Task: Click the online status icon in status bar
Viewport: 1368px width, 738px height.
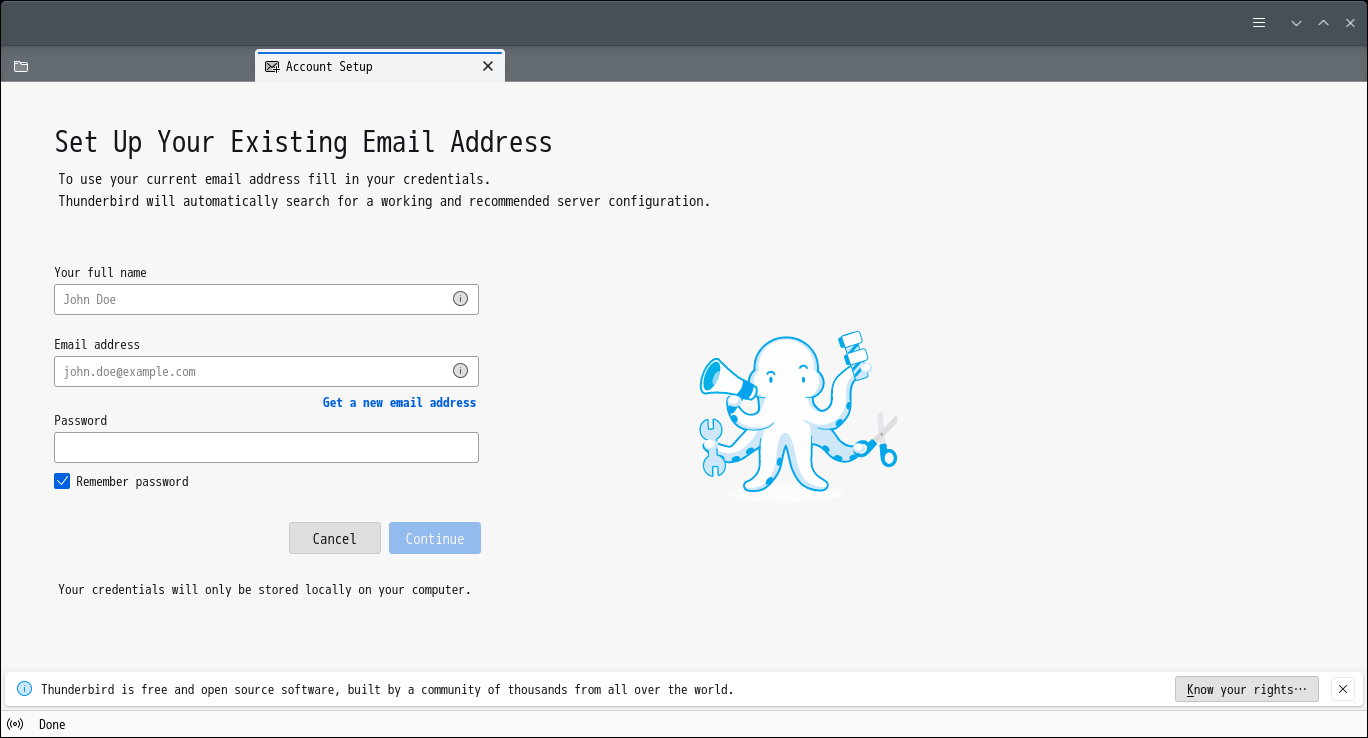Action: click(x=15, y=724)
